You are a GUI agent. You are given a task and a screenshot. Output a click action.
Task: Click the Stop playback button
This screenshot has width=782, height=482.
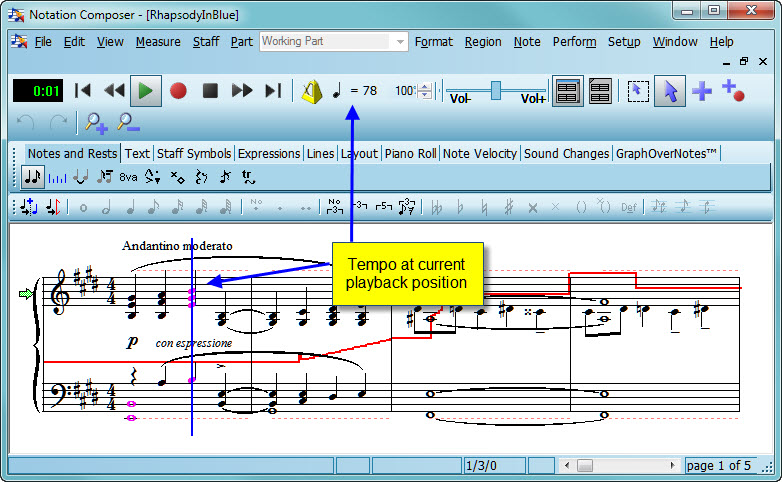tap(210, 90)
